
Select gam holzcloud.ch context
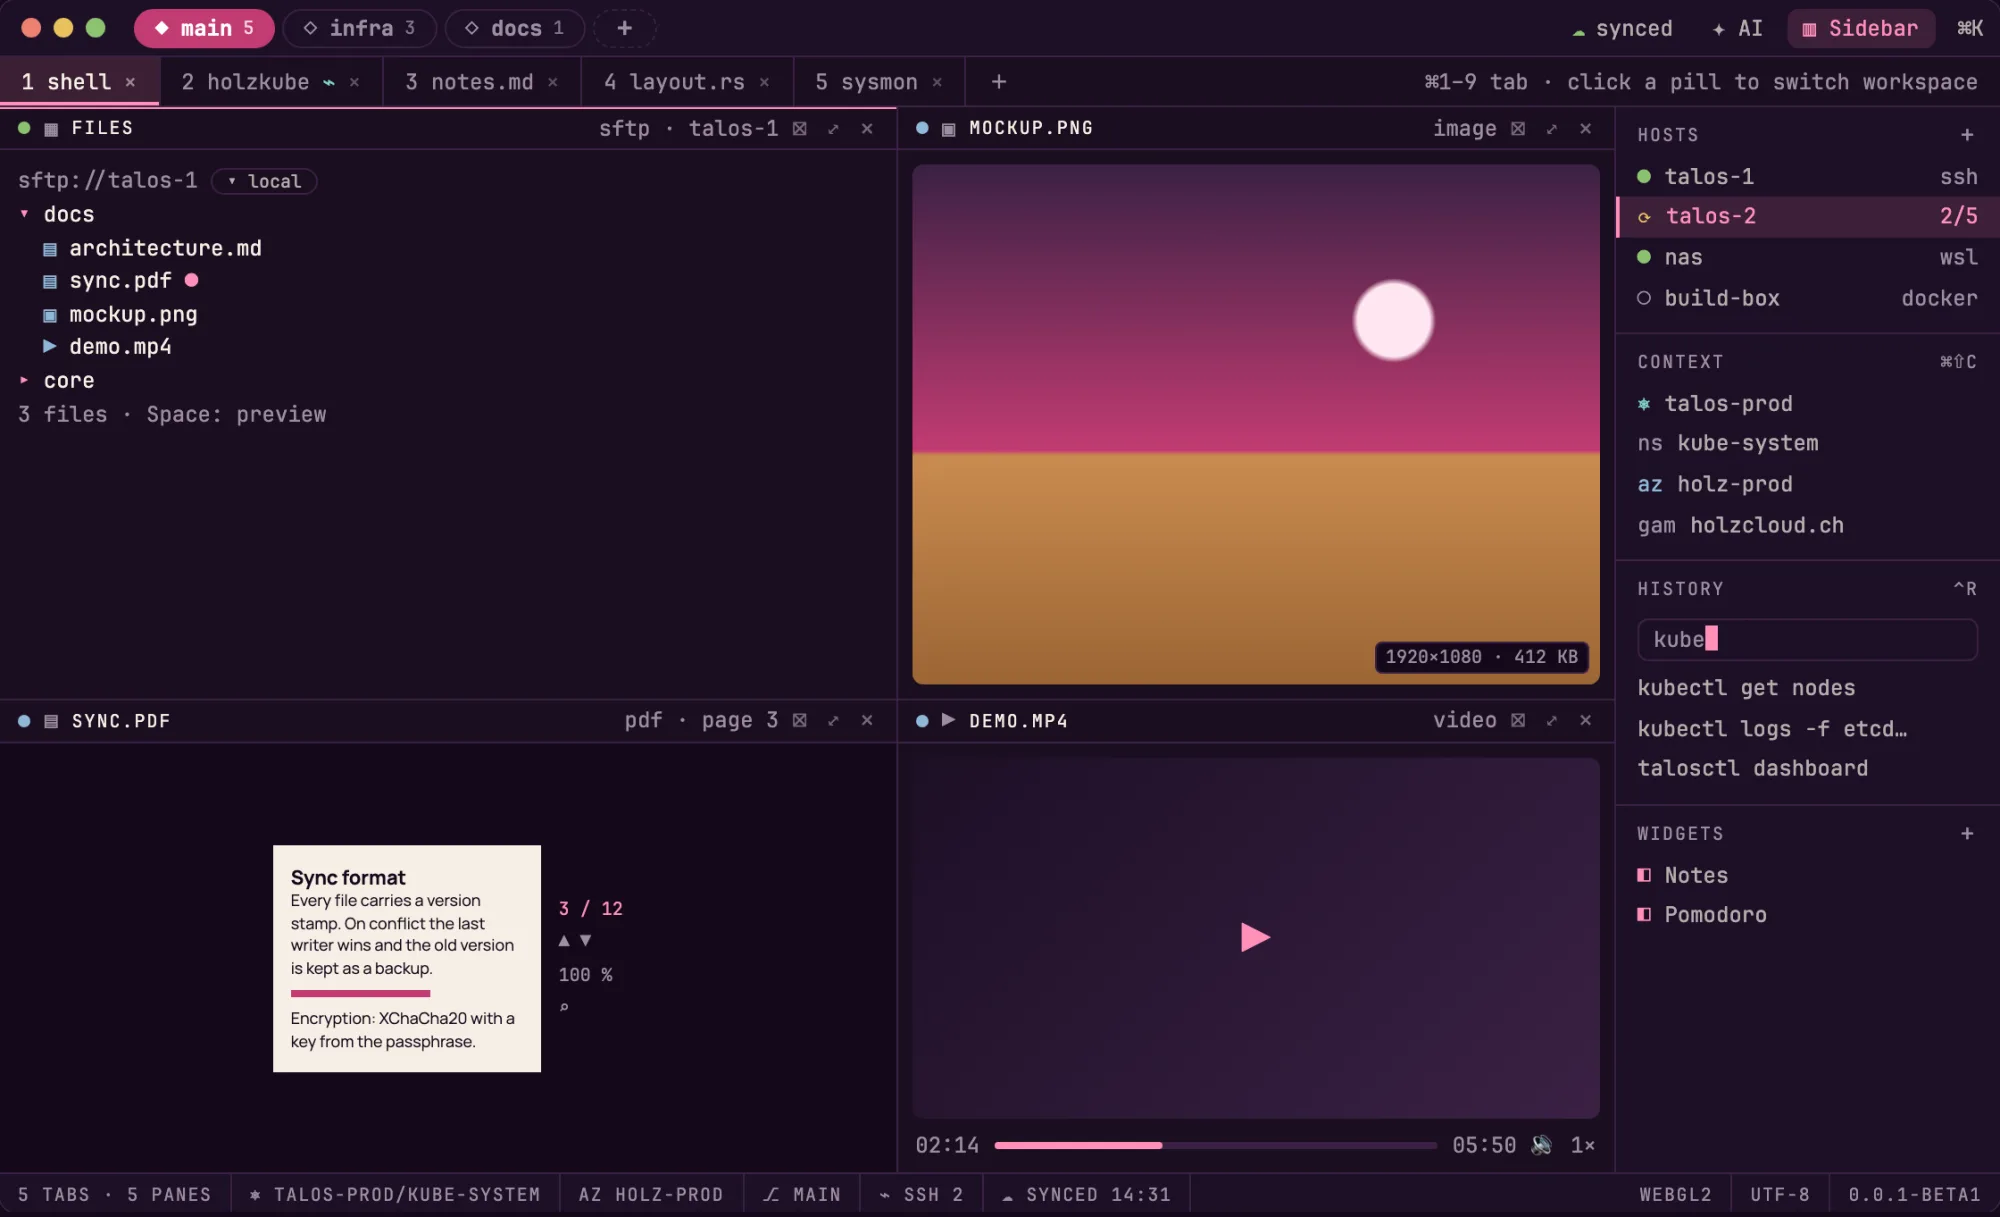1807,525
